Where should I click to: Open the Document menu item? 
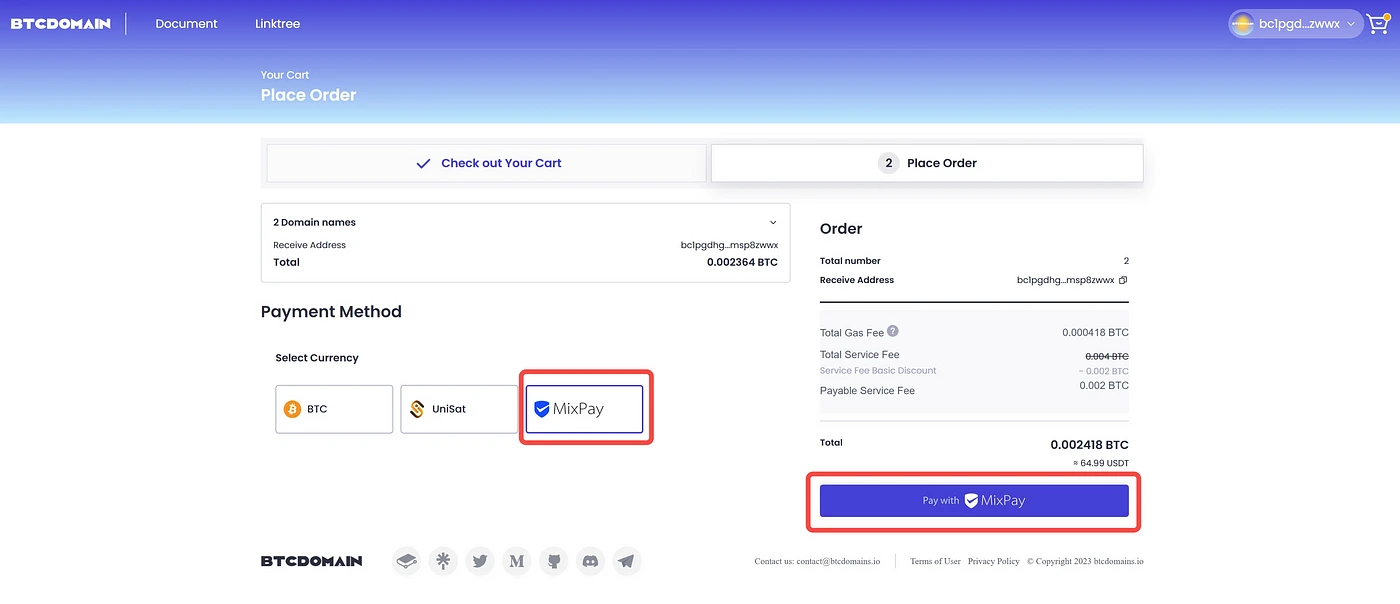[x=186, y=24]
